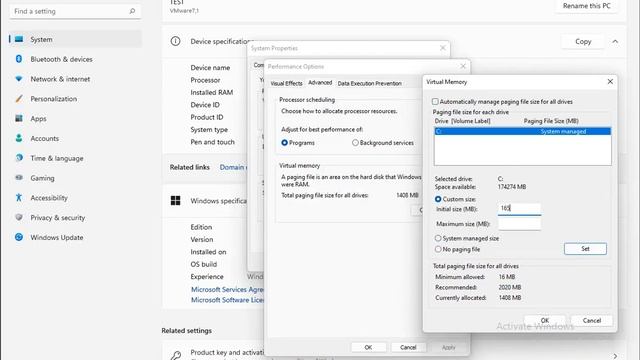Click the Time & language globe icon
Screen dimensions: 640x360
[19, 158]
